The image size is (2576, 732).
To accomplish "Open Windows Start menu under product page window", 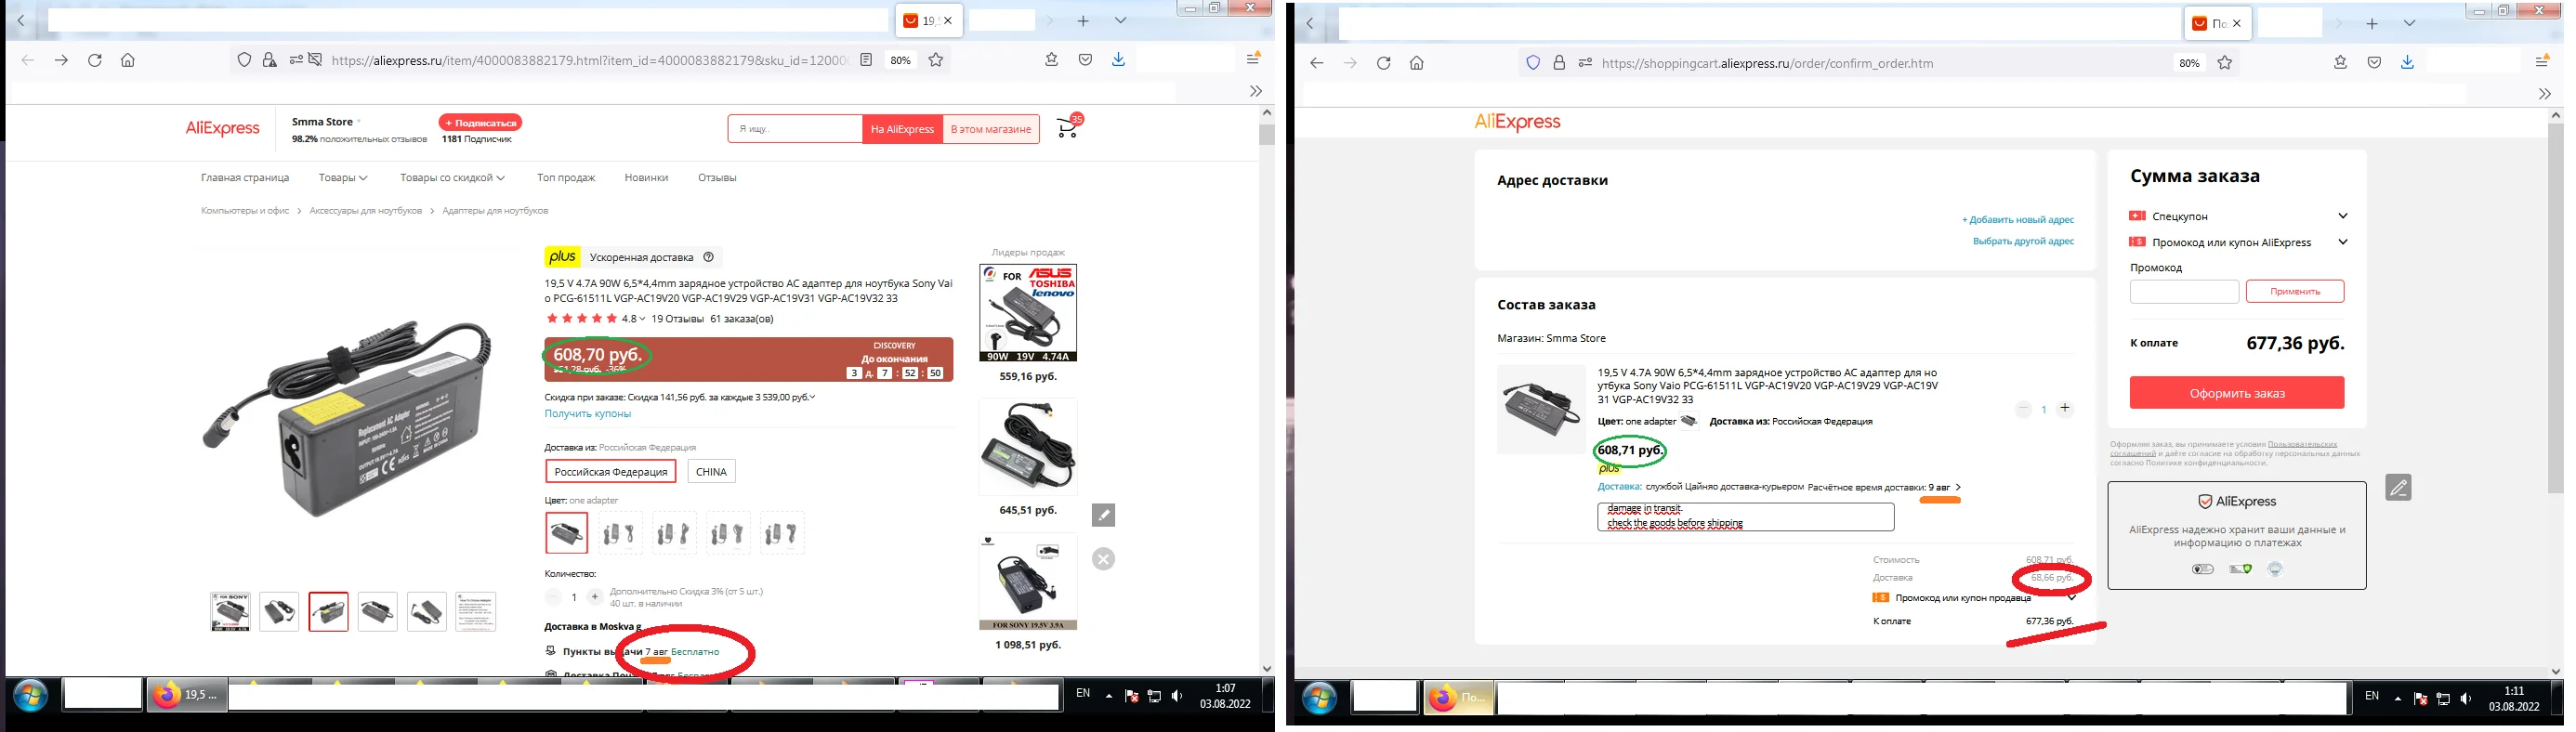I will point(31,695).
